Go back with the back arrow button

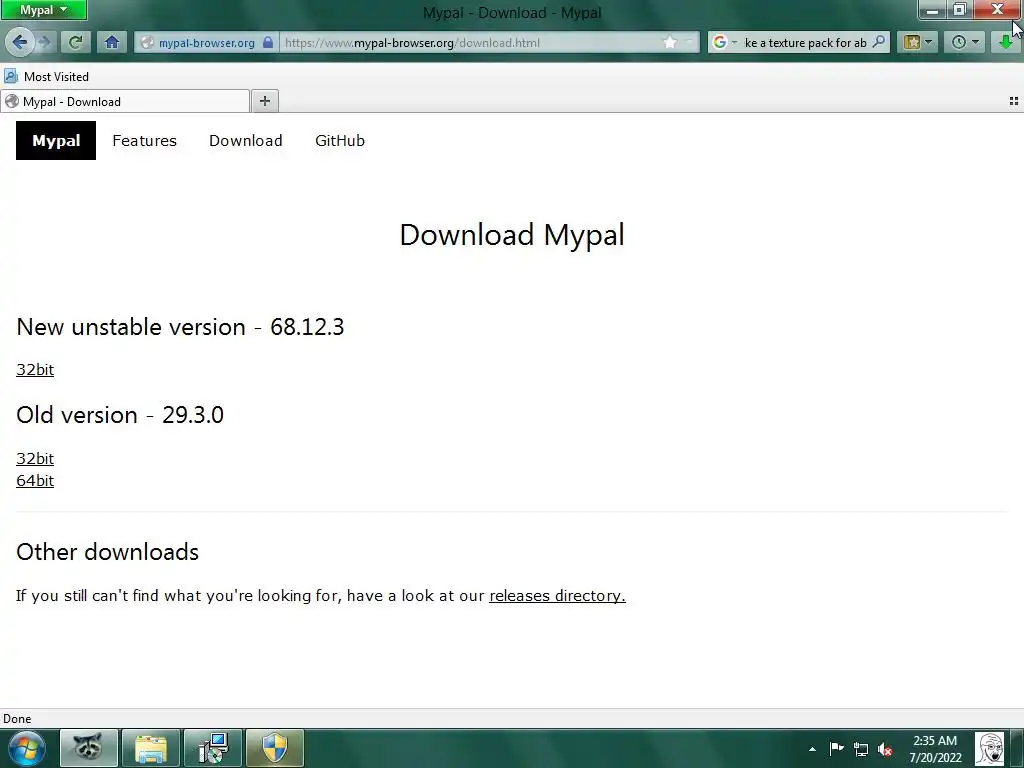tap(20, 42)
